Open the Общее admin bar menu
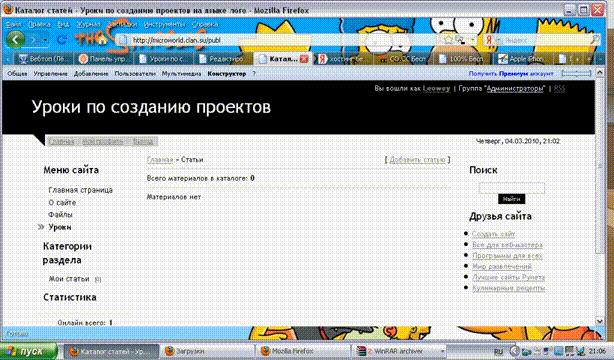 (17, 74)
